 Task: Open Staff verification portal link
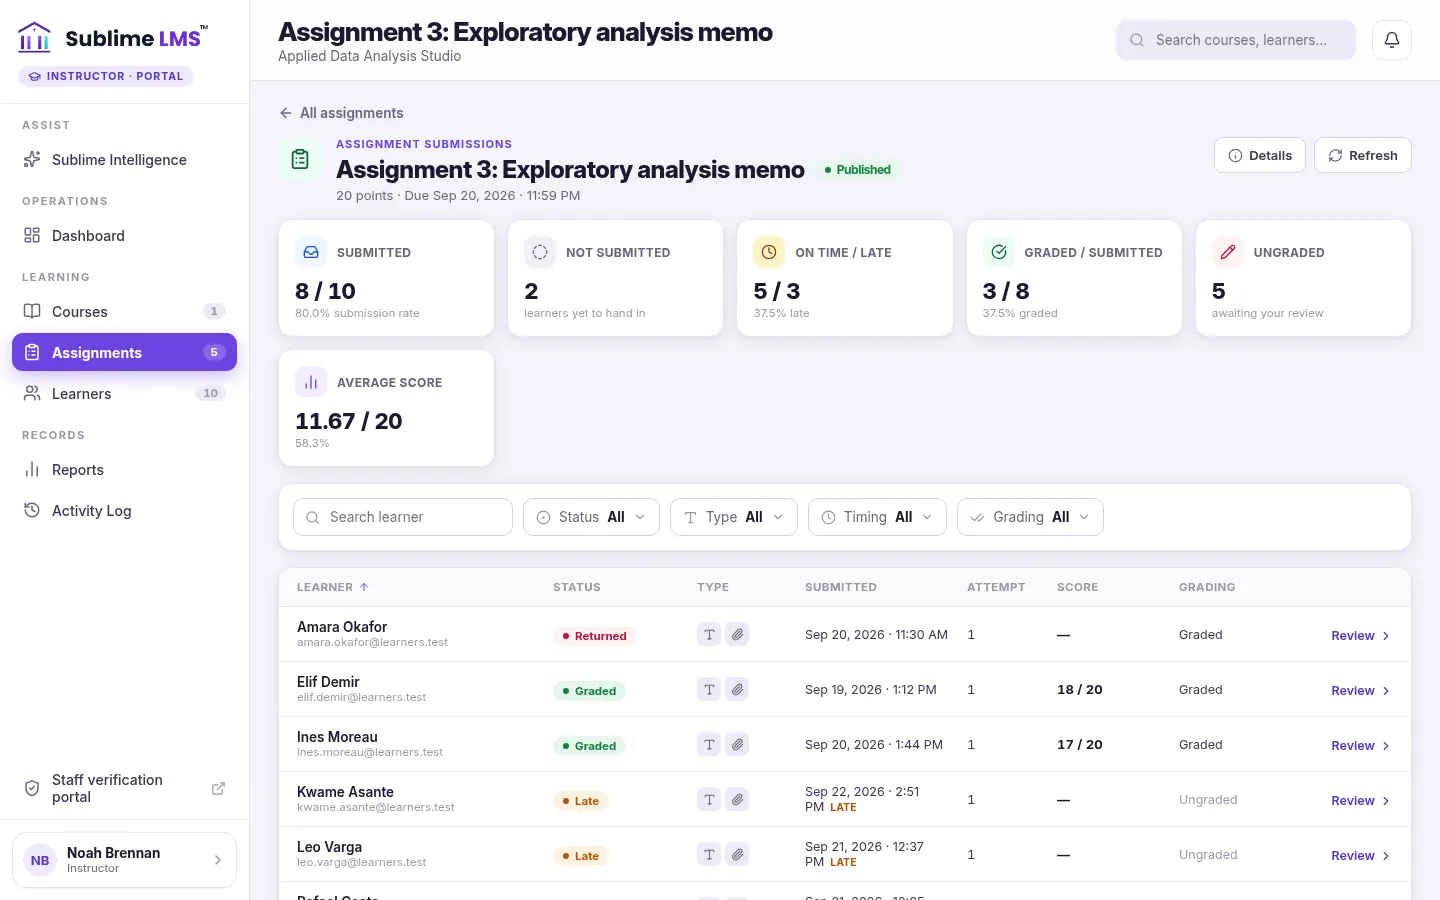click(x=124, y=788)
